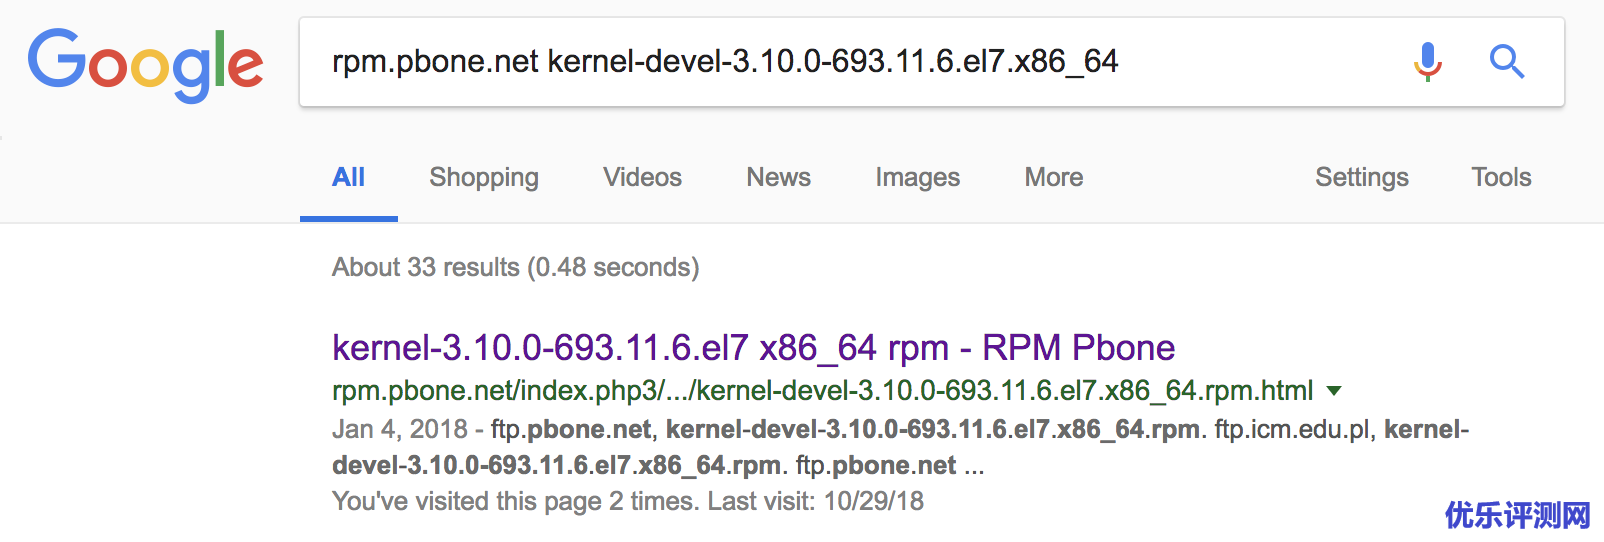Click the result snippet description text

click(x=900, y=447)
